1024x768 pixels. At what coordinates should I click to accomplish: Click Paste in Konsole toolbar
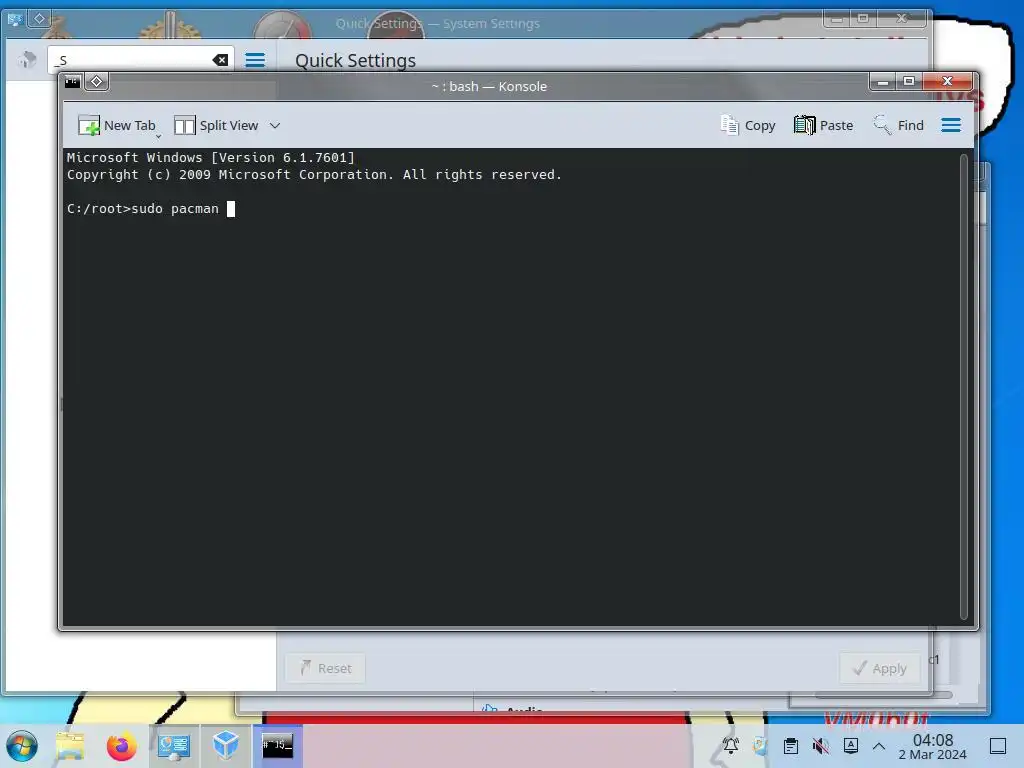pyautogui.click(x=824, y=125)
